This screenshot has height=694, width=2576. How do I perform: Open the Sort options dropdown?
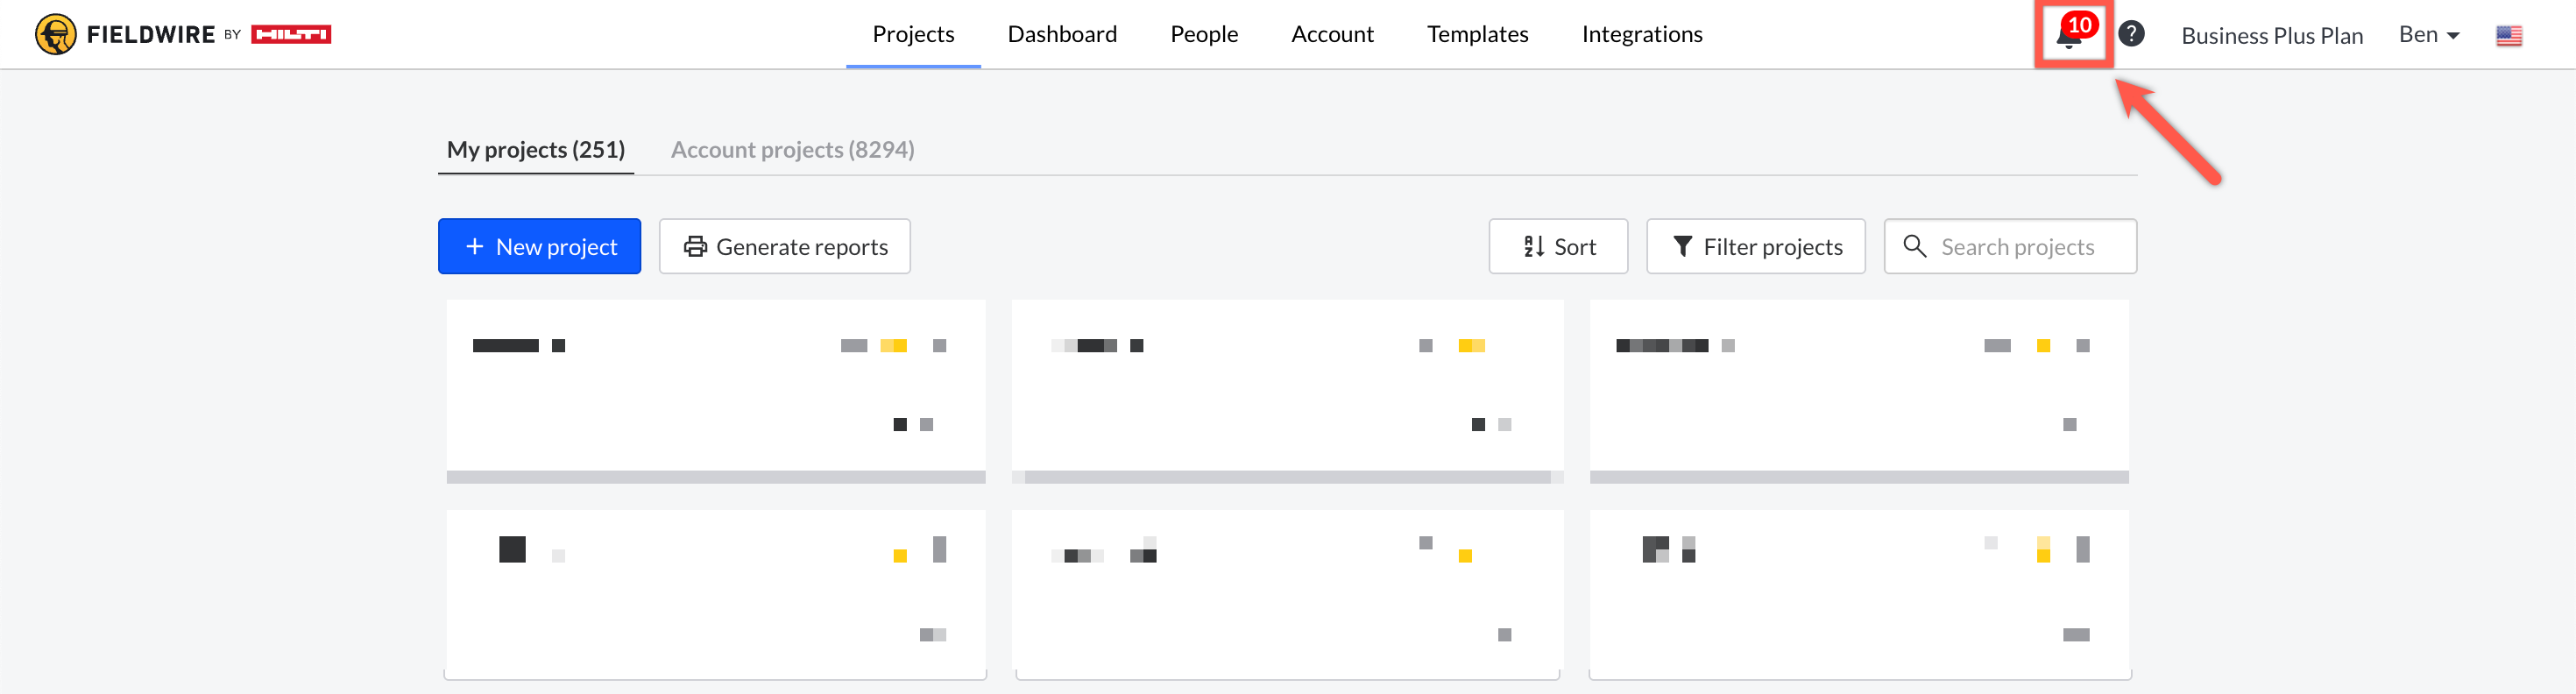1557,246
